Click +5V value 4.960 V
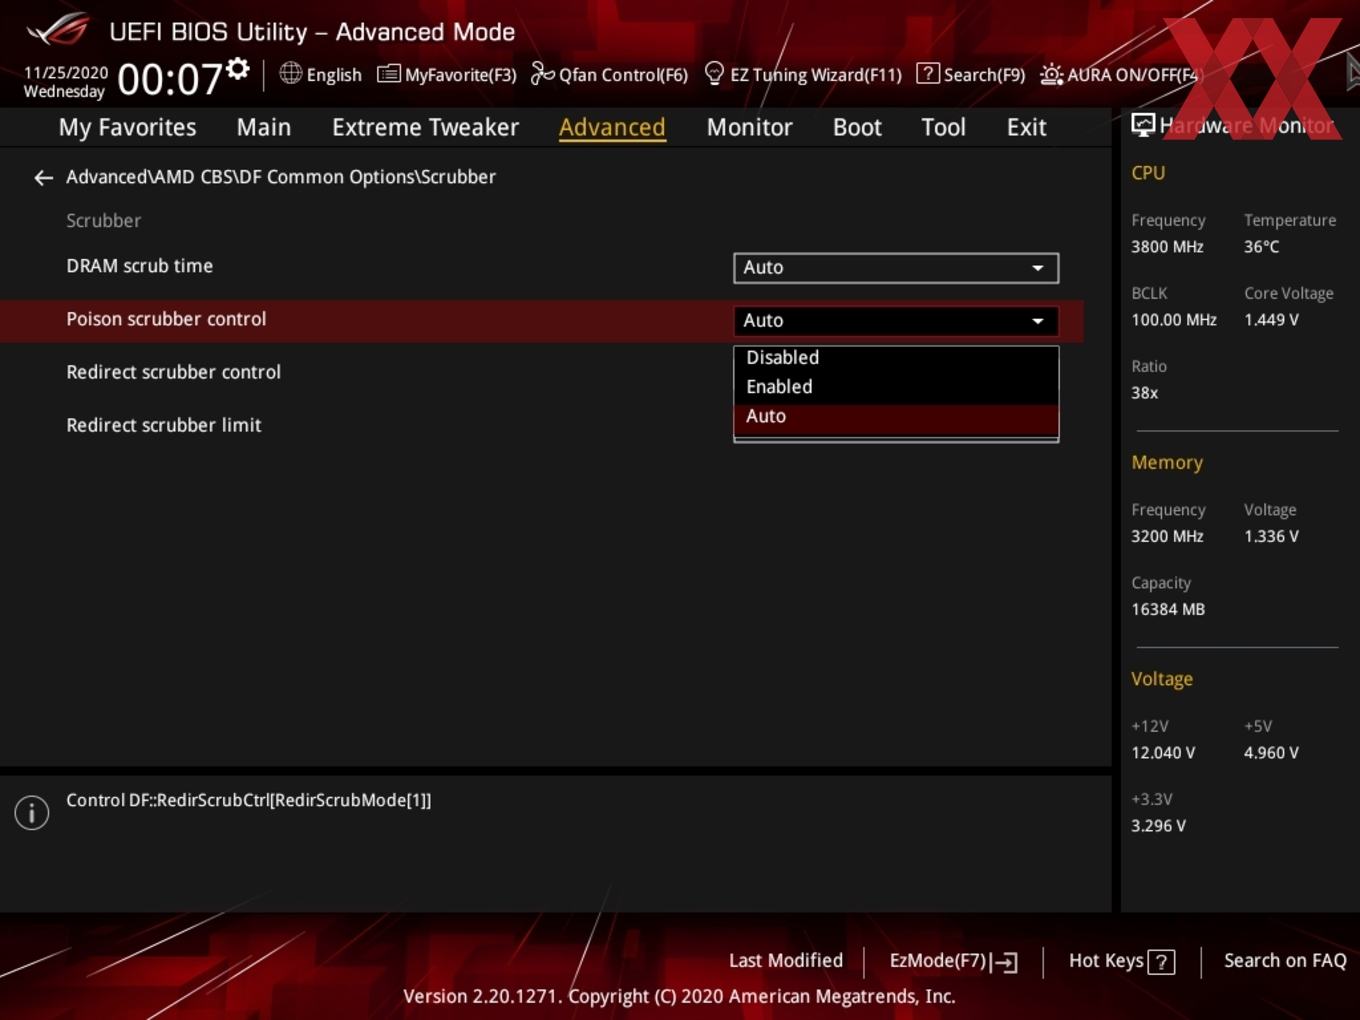Image resolution: width=1360 pixels, height=1020 pixels. pos(1271,753)
